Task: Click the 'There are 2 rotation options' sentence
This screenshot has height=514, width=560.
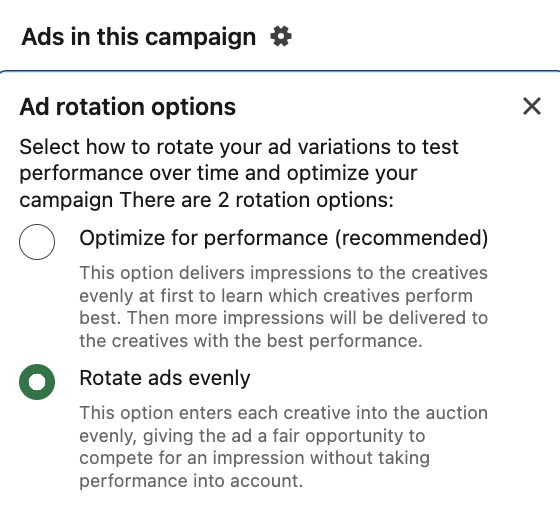Action: coord(256,200)
